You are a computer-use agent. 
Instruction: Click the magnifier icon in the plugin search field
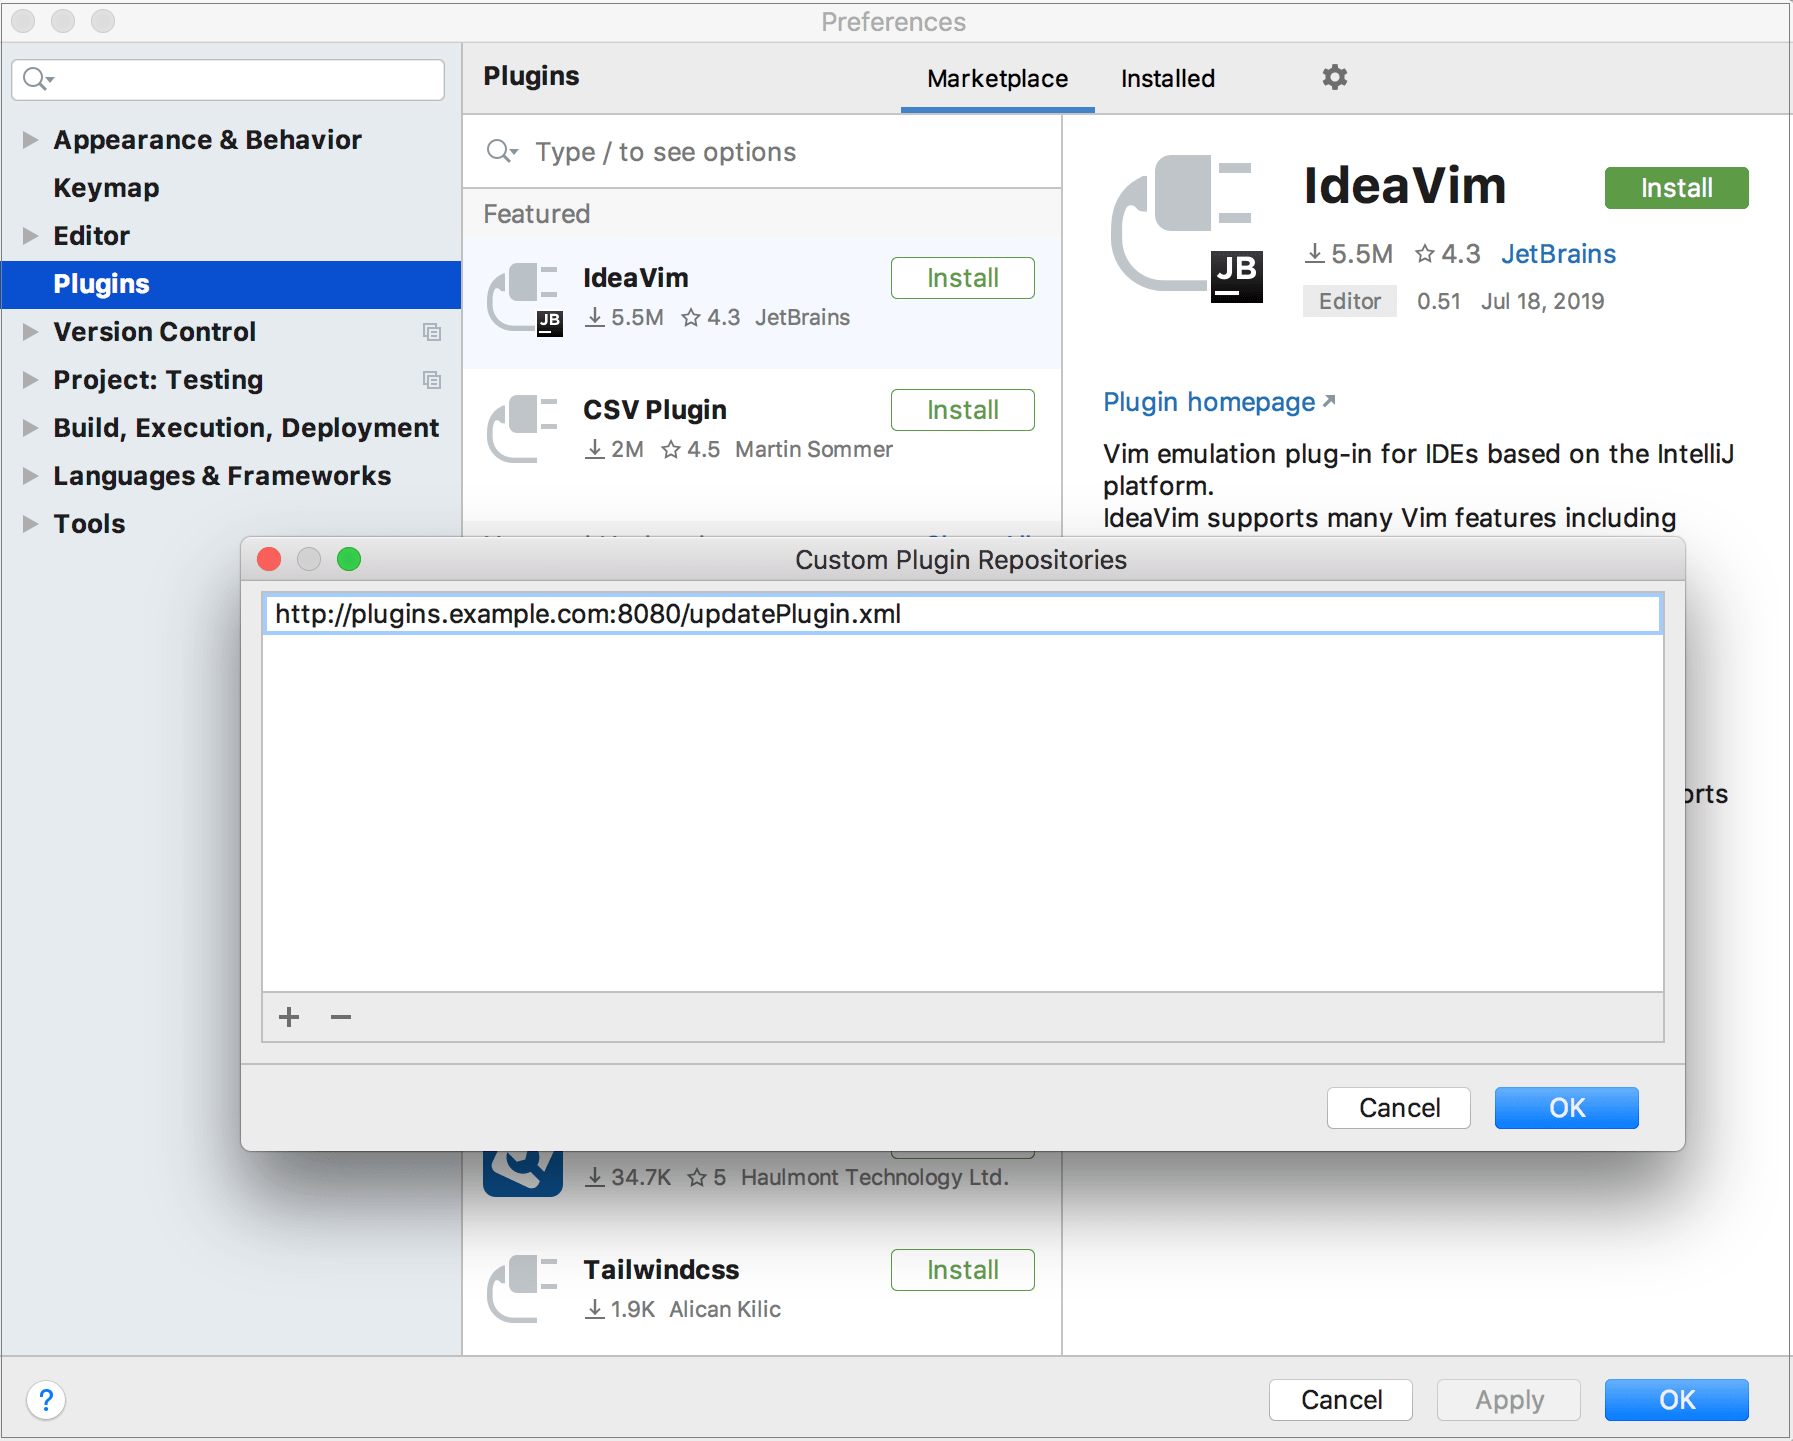point(503,151)
